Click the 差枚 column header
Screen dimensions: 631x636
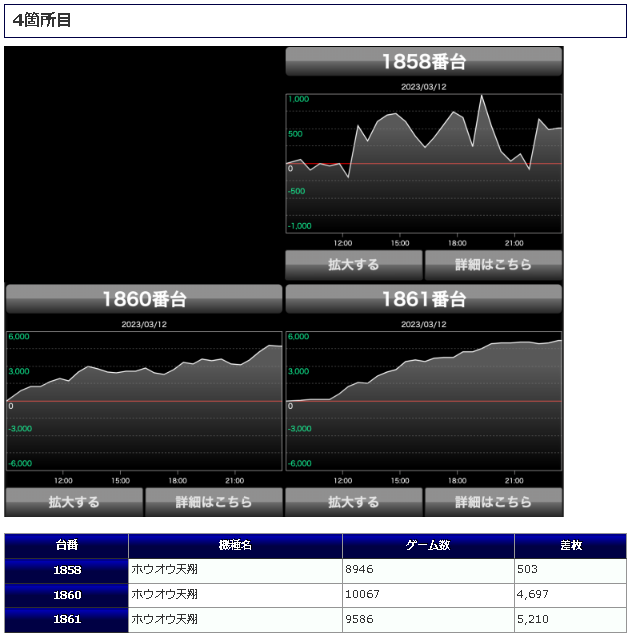[571, 546]
